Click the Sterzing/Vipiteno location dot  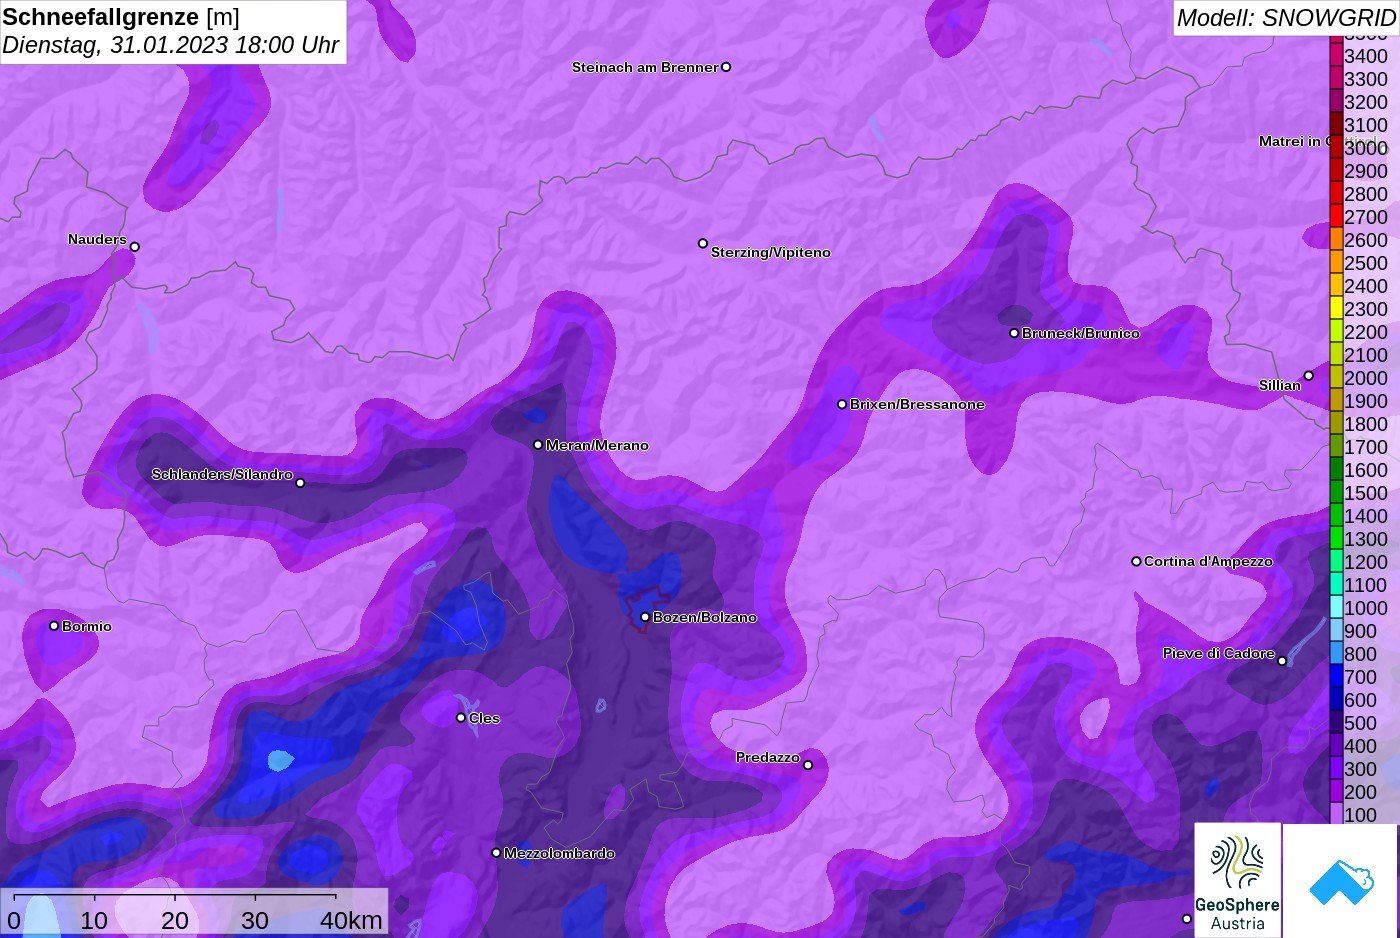(x=703, y=243)
